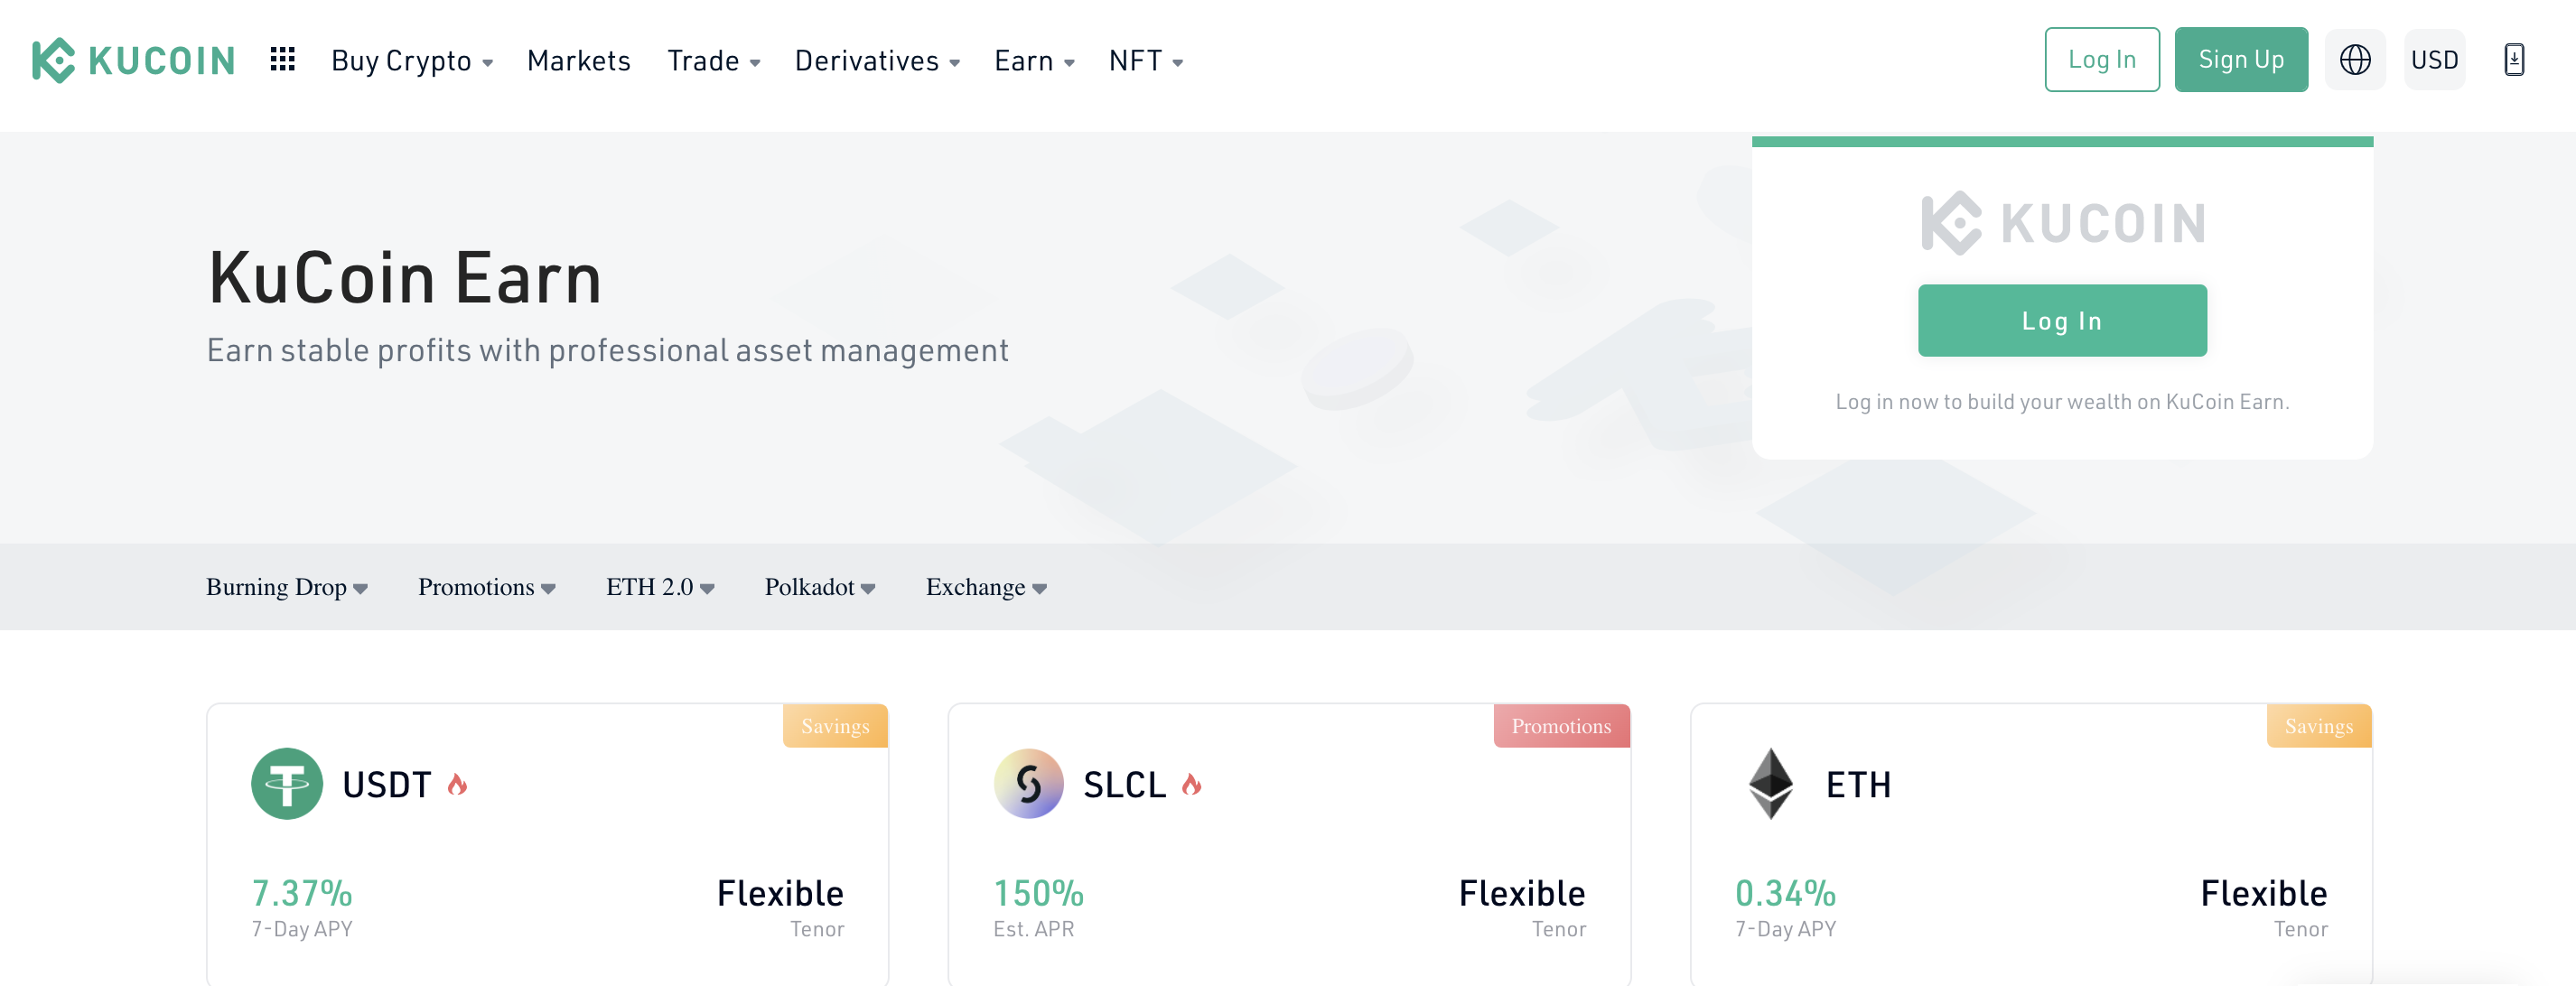Viewport: 2576px width, 986px height.
Task: Open the language globe icon
Action: click(x=2355, y=60)
